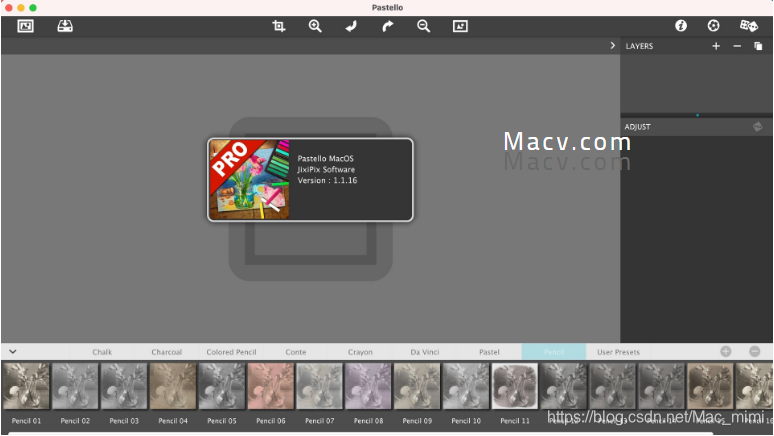The image size is (774, 436).
Task: Click the save image icon
Action: 65,26
